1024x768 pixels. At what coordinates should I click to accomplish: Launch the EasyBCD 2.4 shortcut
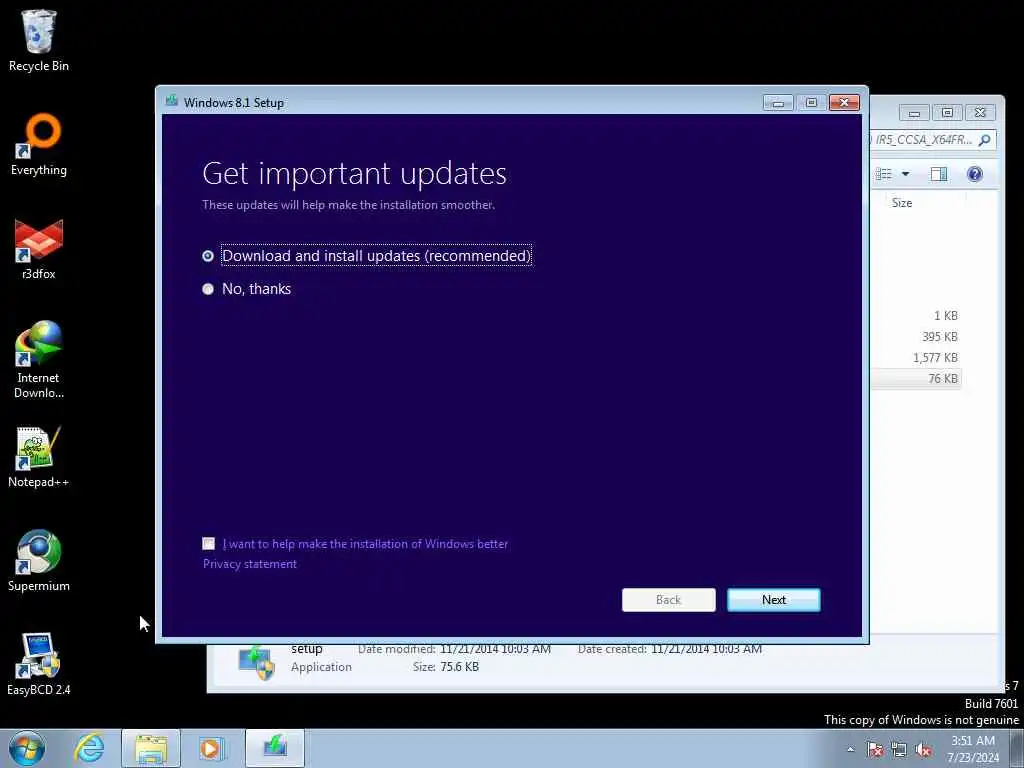(x=39, y=664)
